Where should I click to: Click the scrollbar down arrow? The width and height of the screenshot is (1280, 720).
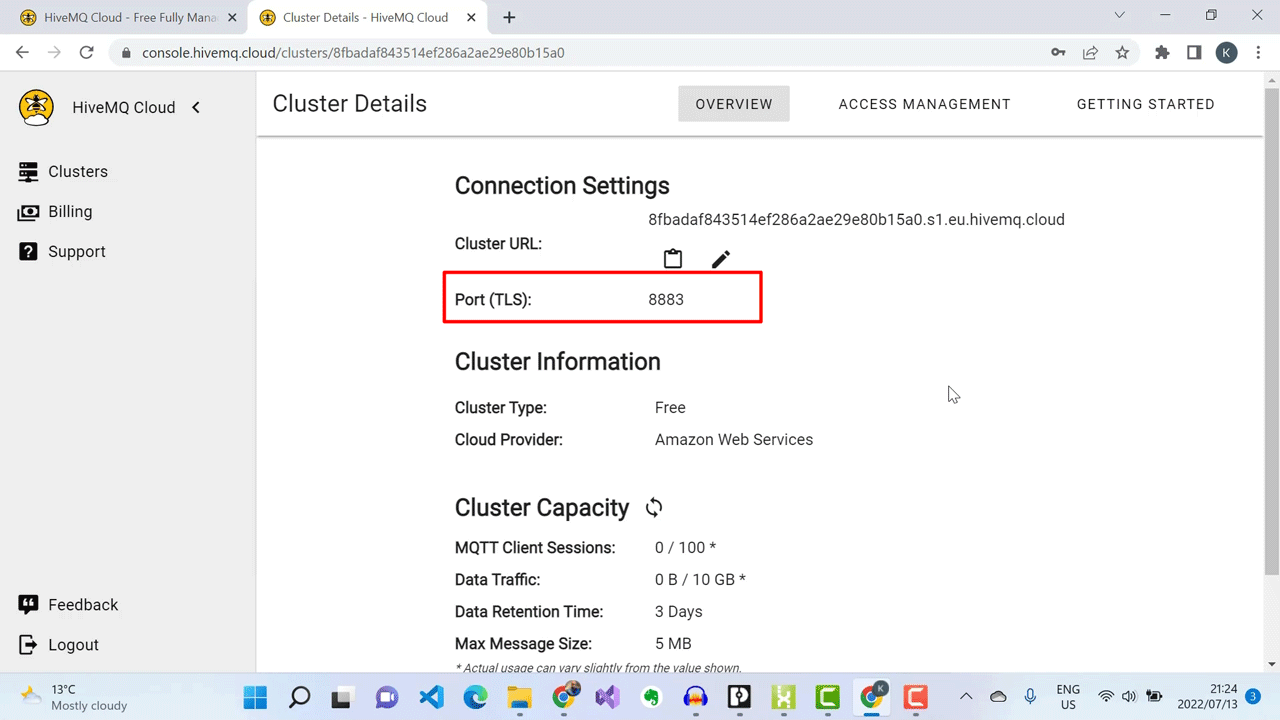click(x=1271, y=664)
